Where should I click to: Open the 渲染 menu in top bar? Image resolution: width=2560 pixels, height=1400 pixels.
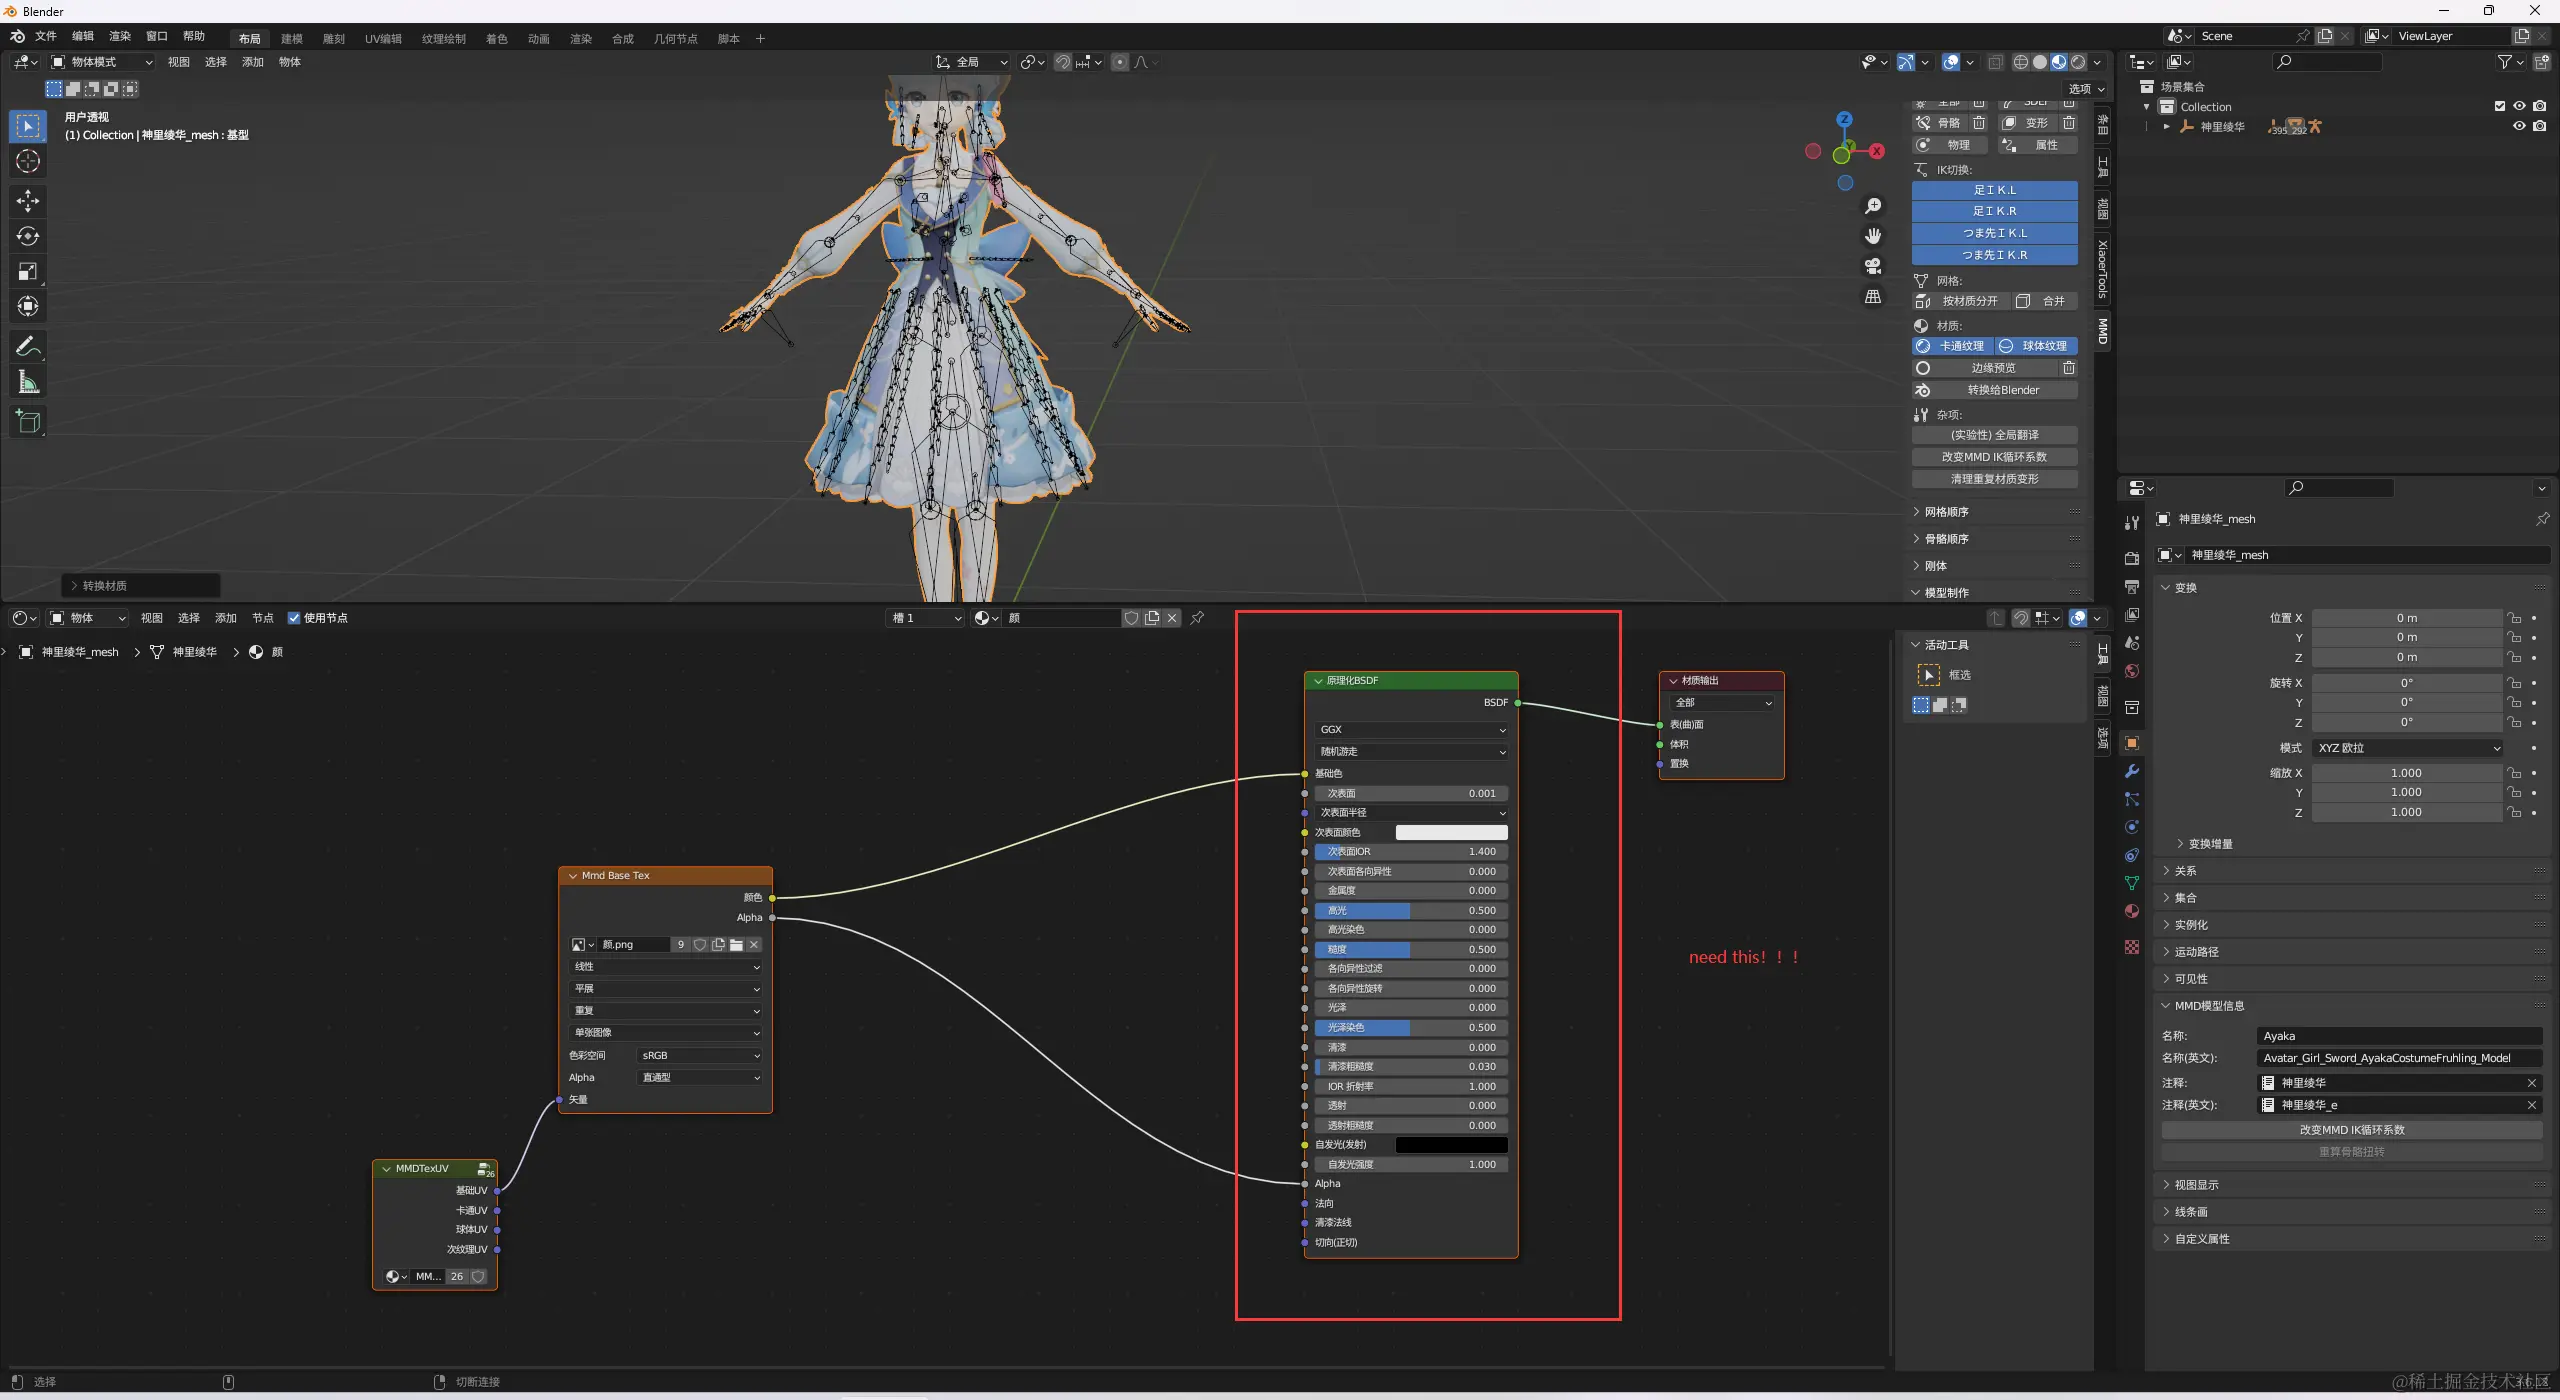(x=120, y=36)
